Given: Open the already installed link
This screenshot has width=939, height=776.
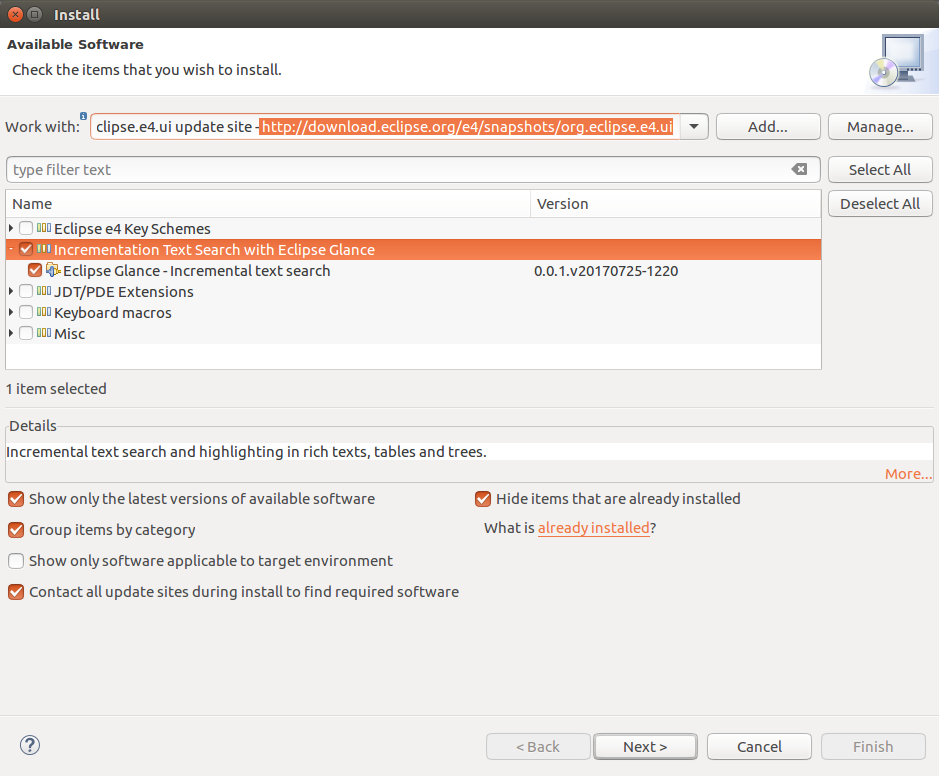Looking at the screenshot, I should coord(593,528).
